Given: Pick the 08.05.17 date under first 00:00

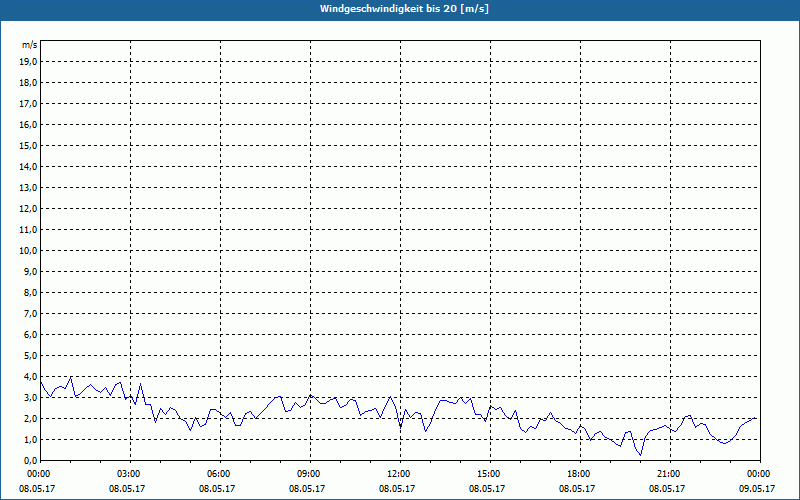Looking at the screenshot, I should [x=37, y=489].
